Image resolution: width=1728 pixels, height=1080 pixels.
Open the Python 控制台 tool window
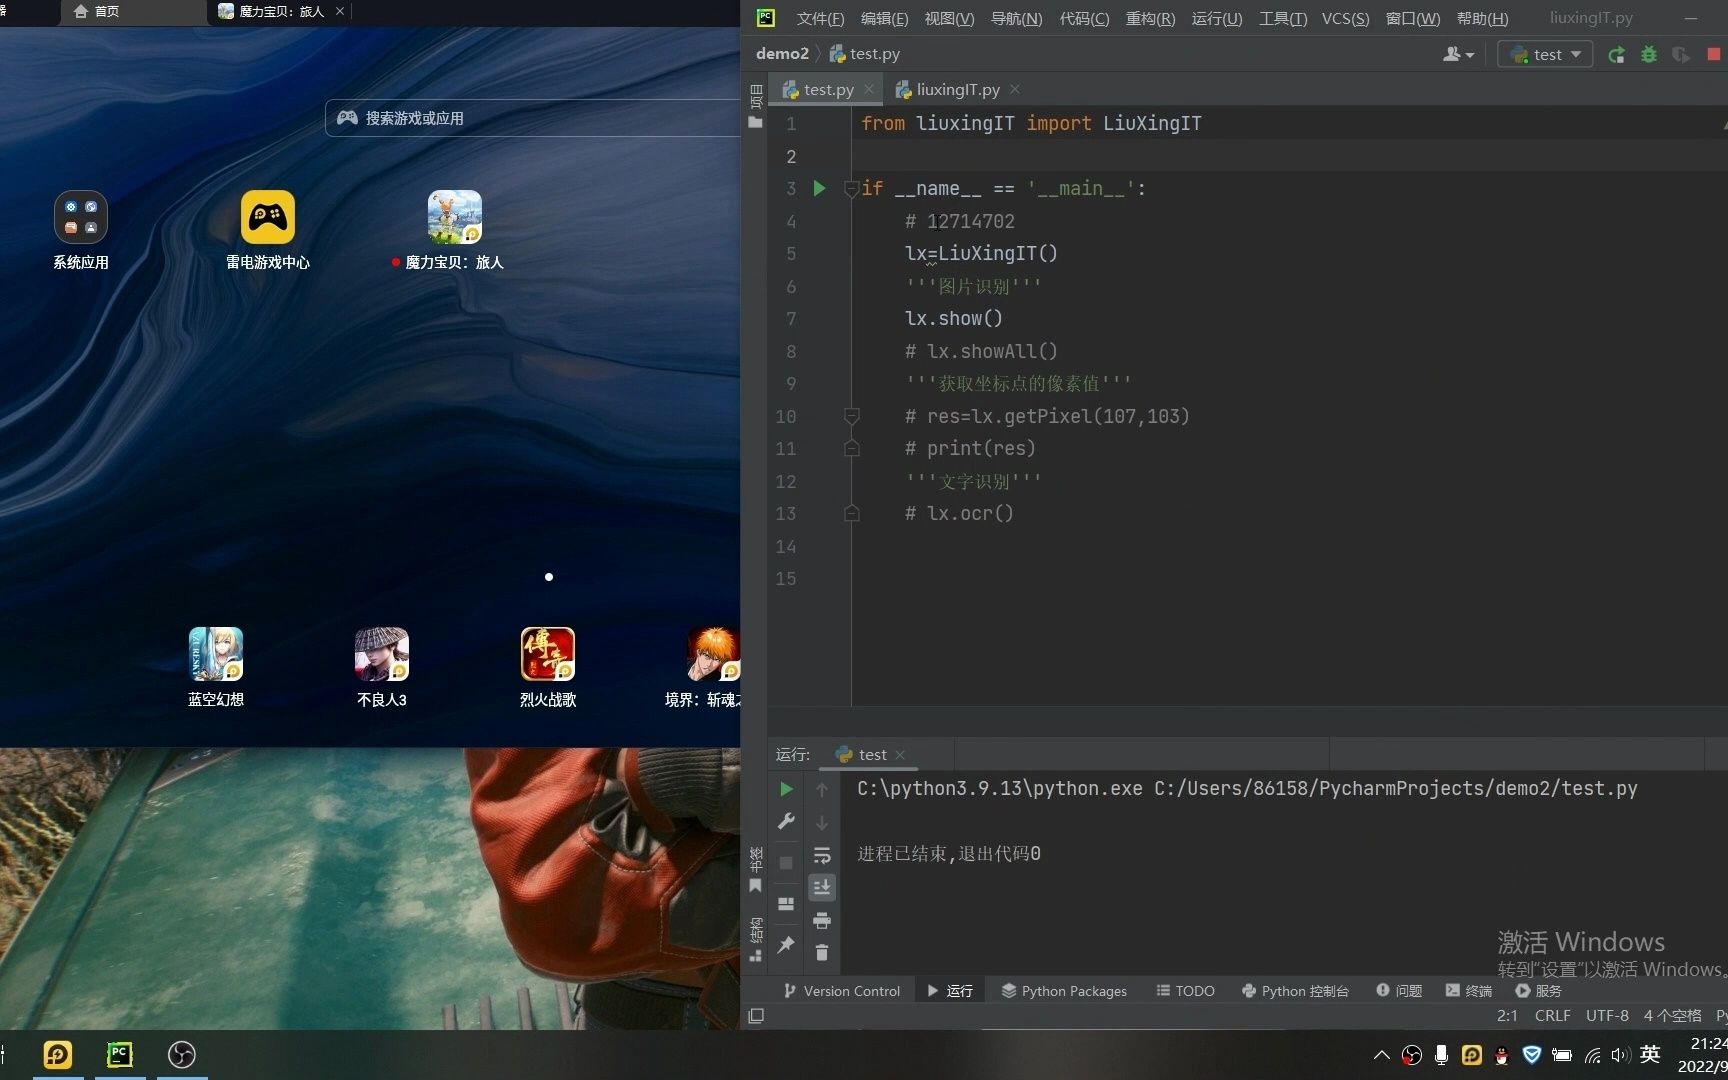(x=1295, y=991)
